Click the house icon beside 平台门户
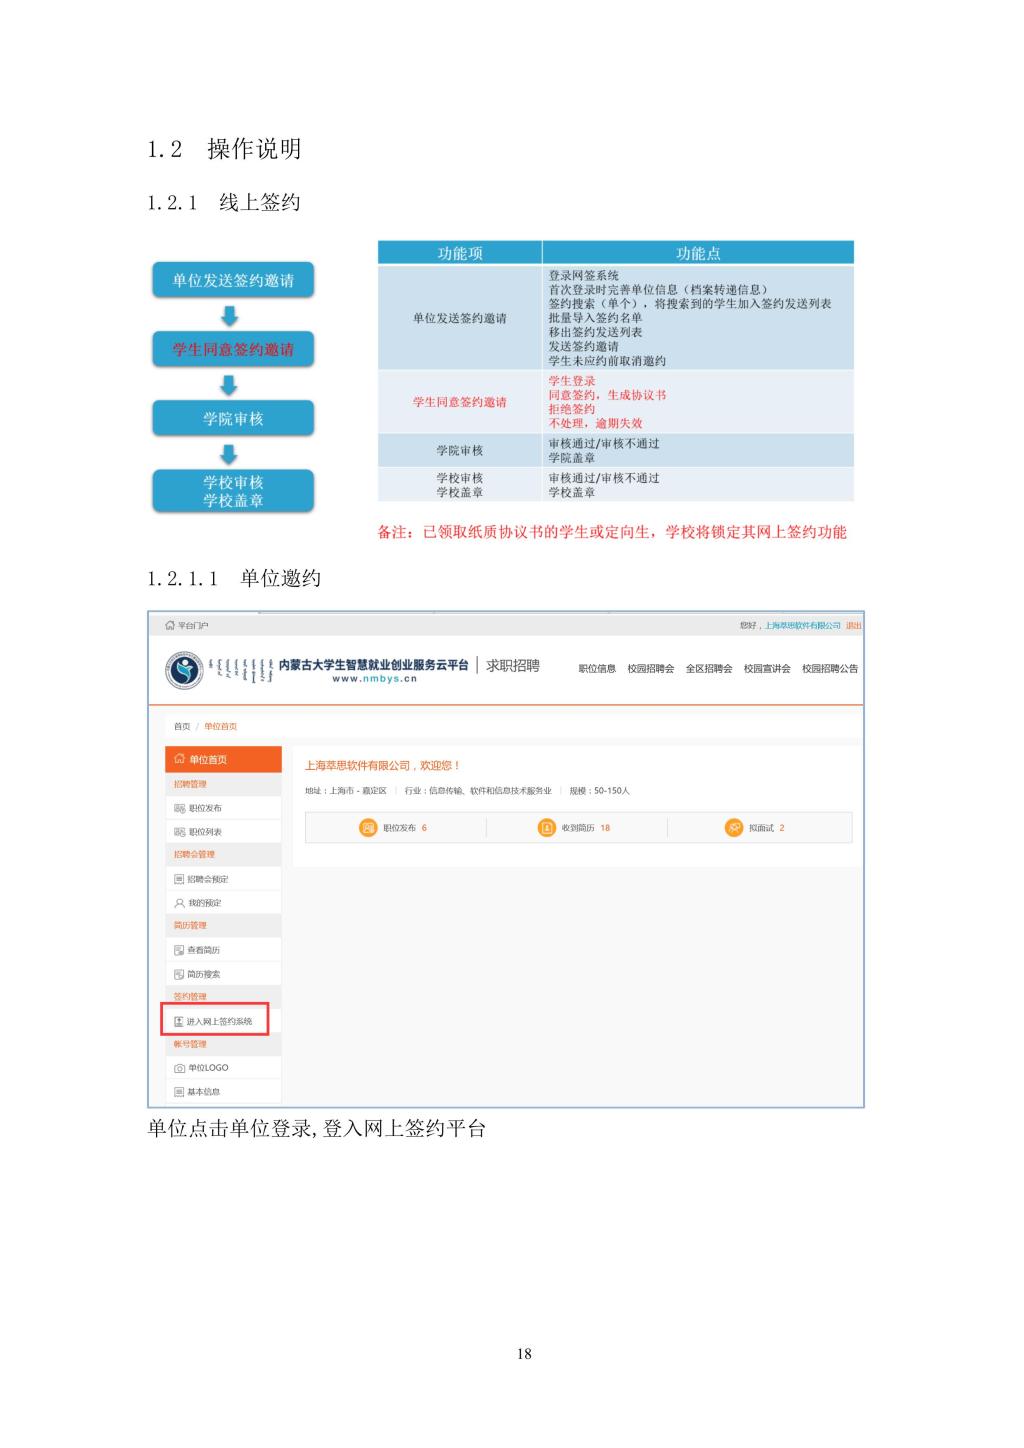This screenshot has width=1024, height=1448. [170, 625]
